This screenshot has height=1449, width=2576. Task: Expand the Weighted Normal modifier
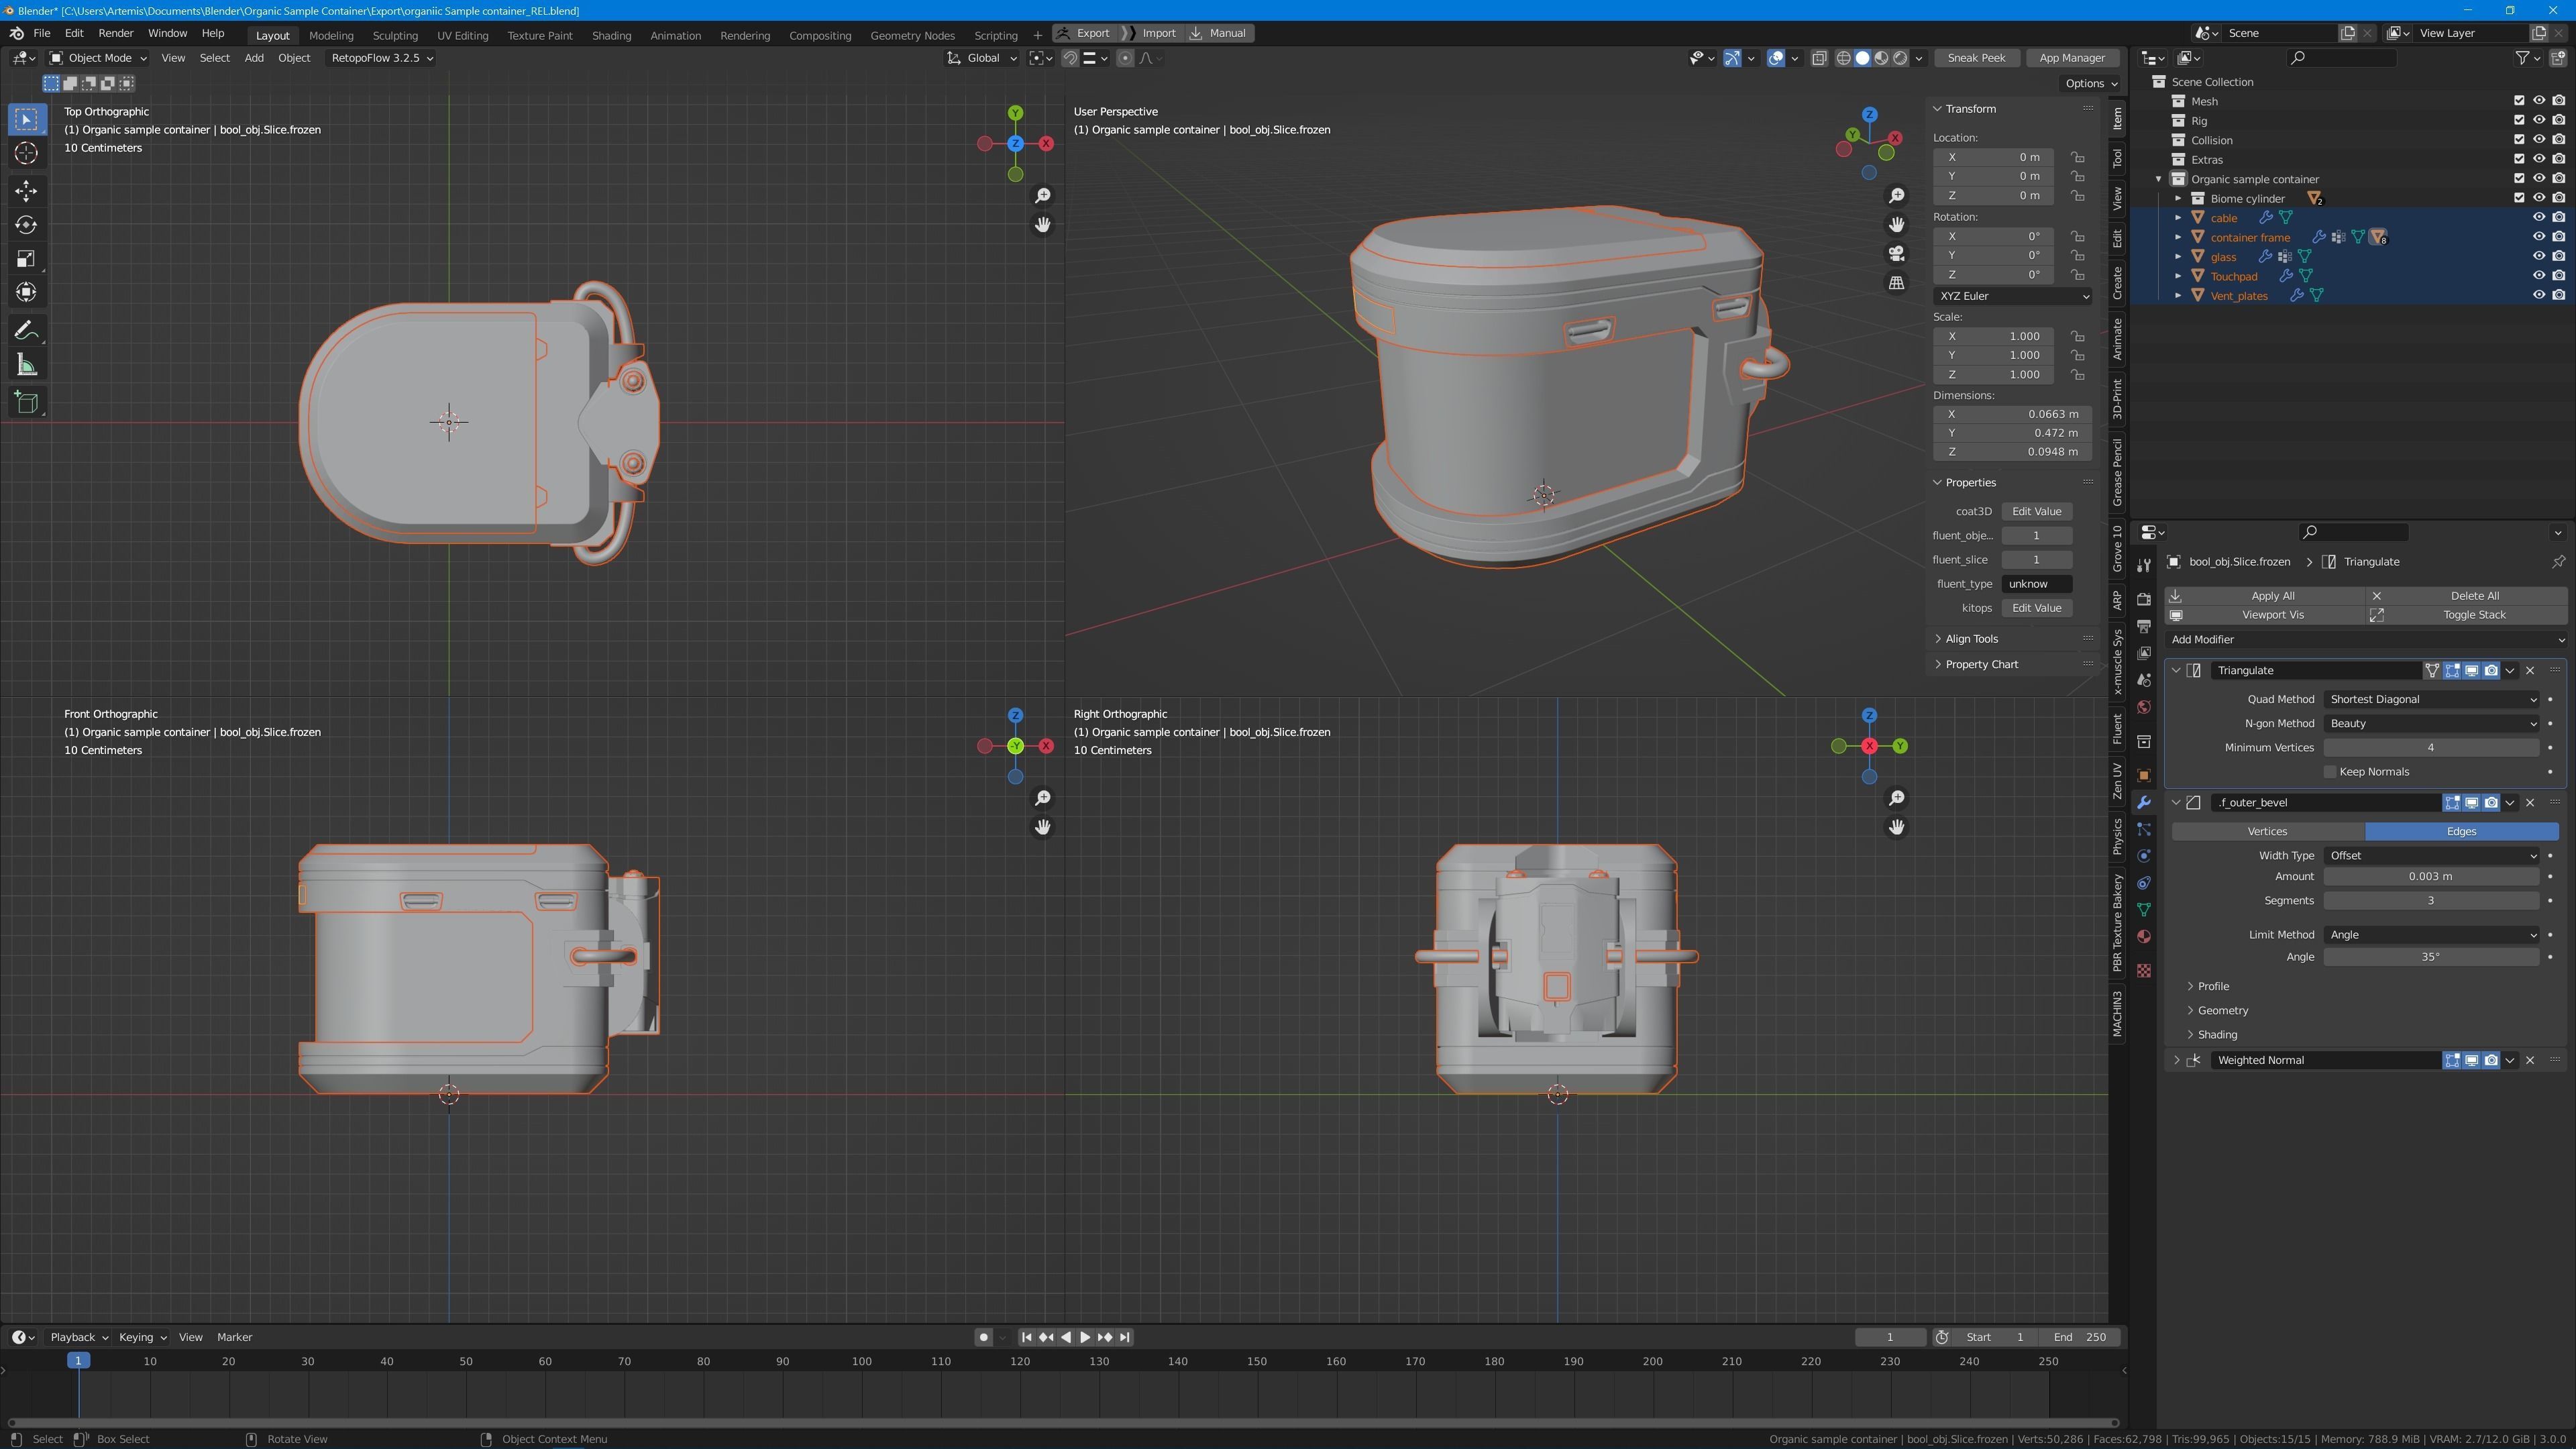(x=2177, y=1060)
